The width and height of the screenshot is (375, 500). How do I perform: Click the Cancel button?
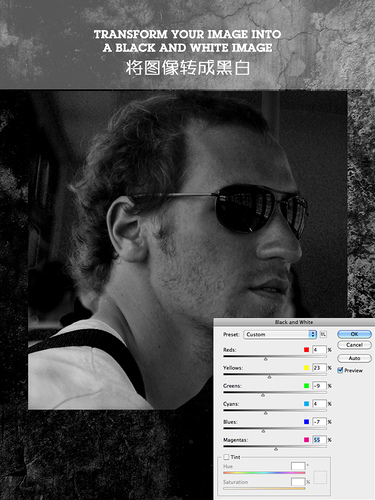coord(354,345)
